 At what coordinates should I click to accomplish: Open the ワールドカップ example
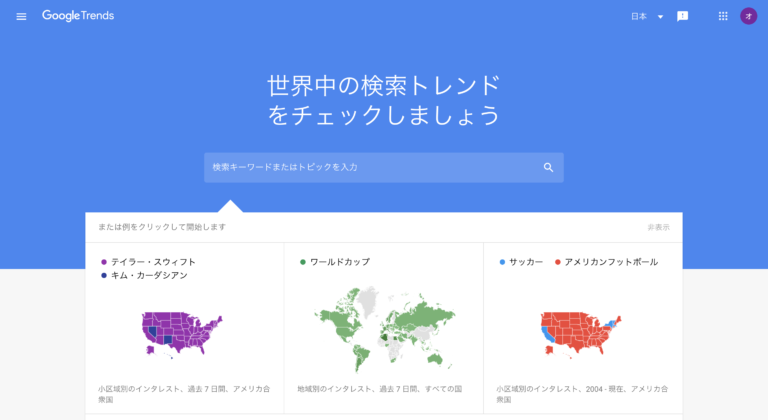tap(340, 262)
